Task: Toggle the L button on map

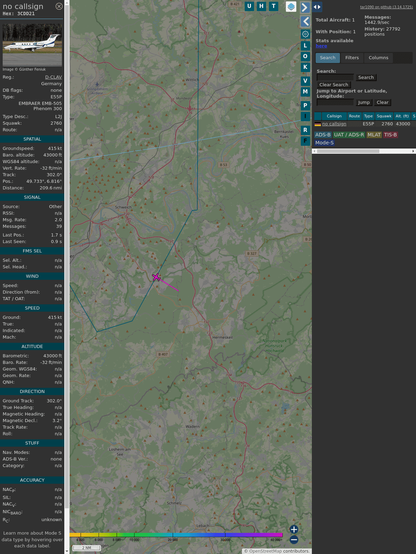Action: click(x=305, y=45)
